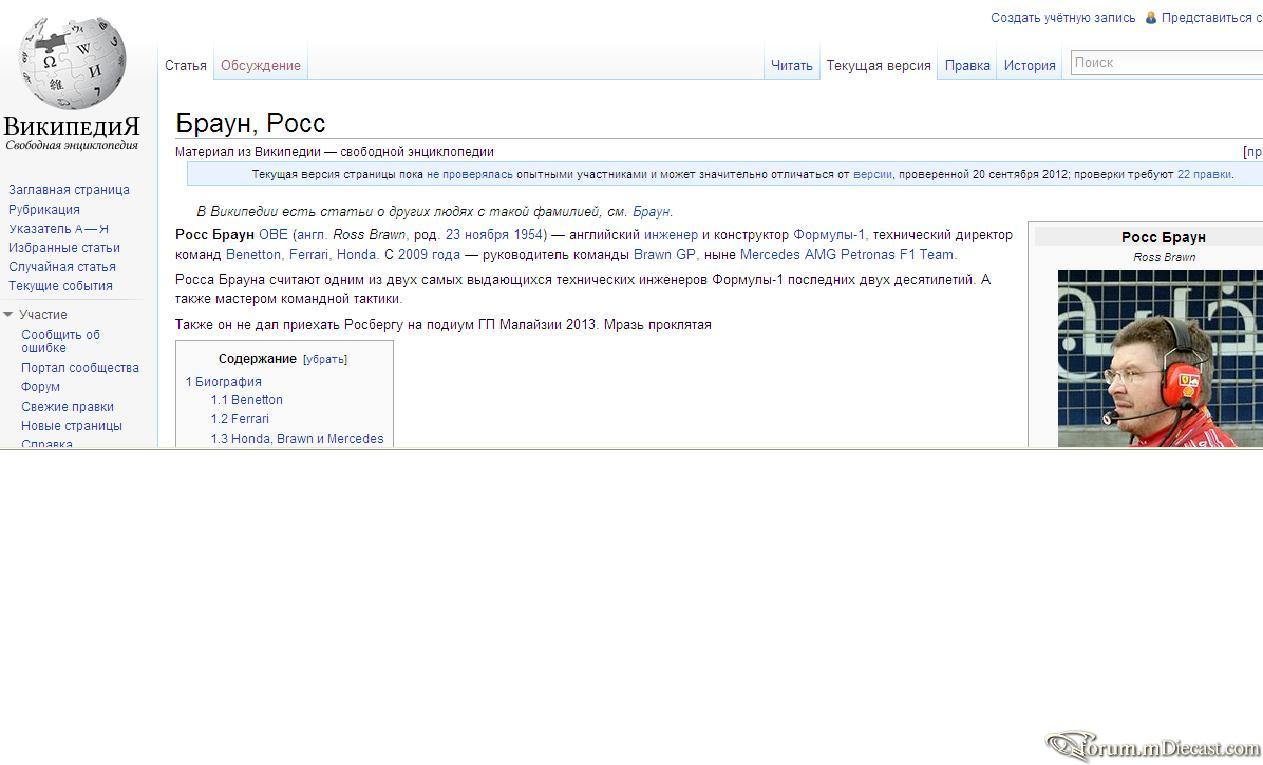The width and height of the screenshot is (1263, 765).
Task: Open Новые страницы link
Action: point(71,426)
